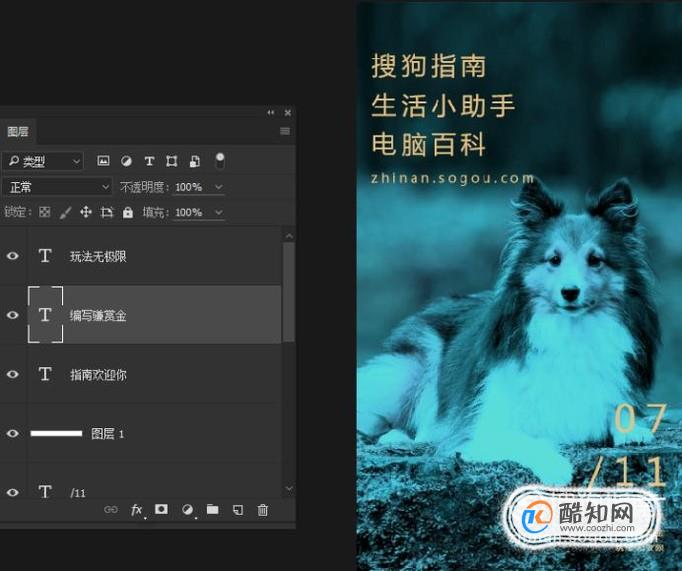Image resolution: width=682 pixels, height=571 pixels.
Task: Click the 玩法无极限 layer T thumbnail
Action: [x=45, y=256]
